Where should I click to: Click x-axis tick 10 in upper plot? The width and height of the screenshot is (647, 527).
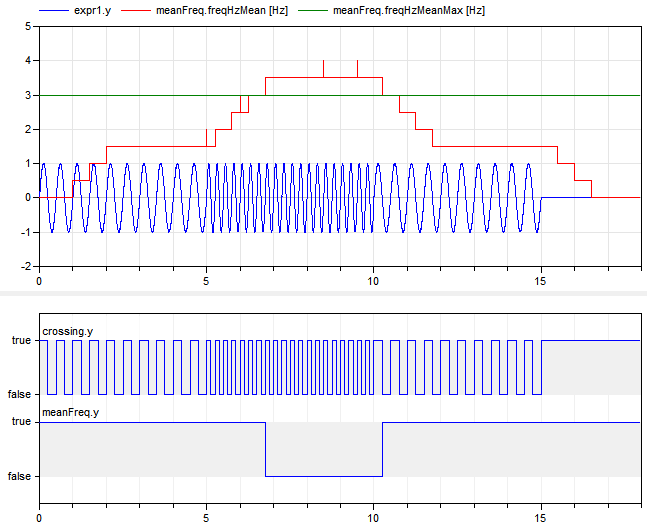click(373, 282)
